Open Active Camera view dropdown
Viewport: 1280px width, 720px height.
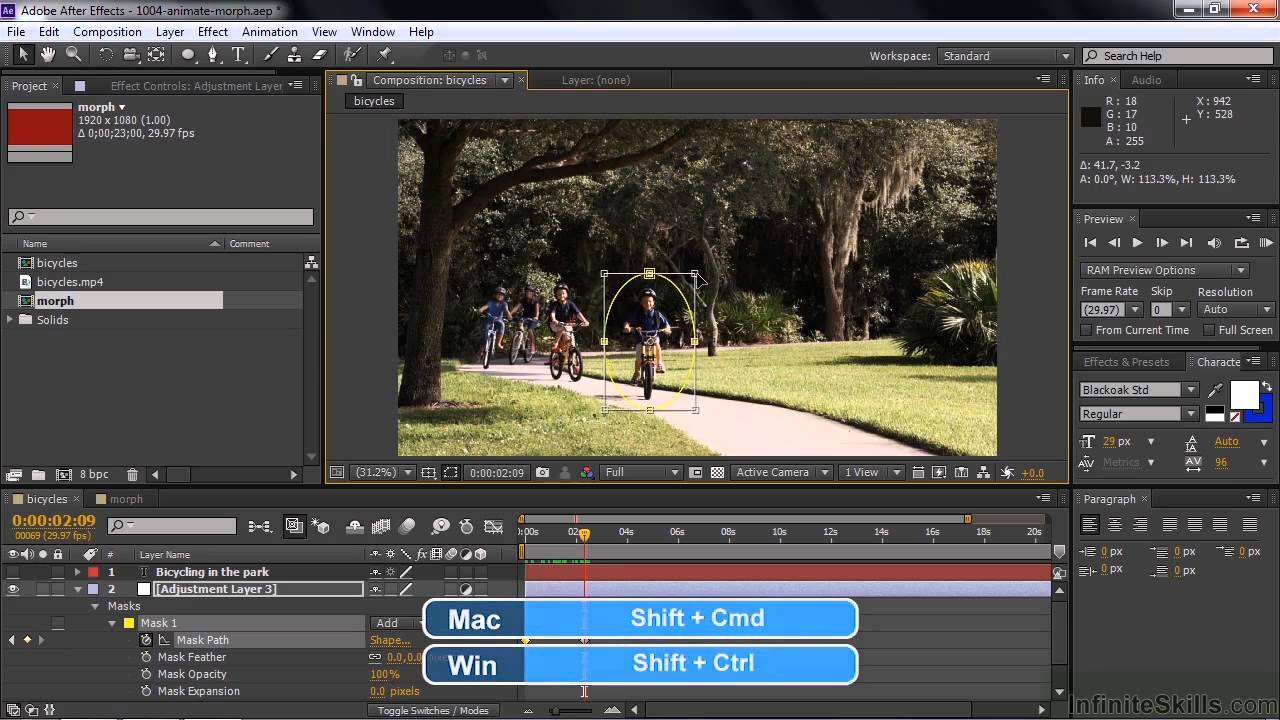(782, 473)
